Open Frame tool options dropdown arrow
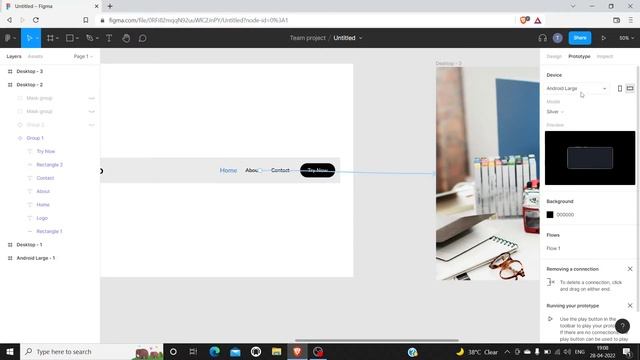This screenshot has width=640, height=360. 57,38
